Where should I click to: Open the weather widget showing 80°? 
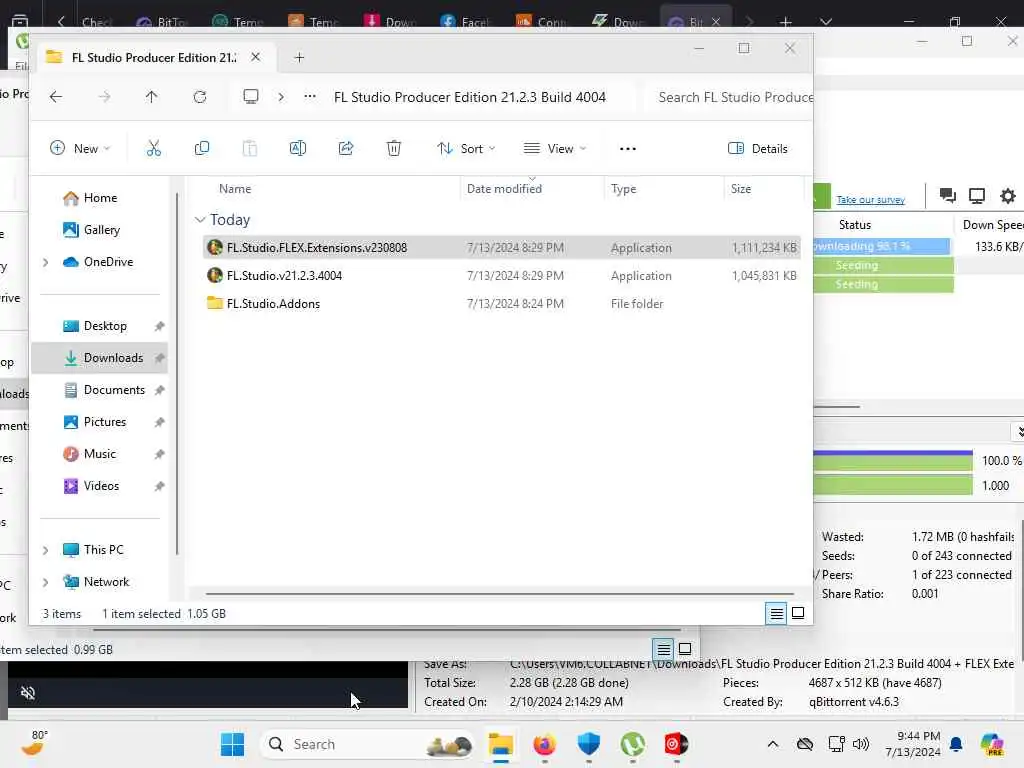point(34,743)
